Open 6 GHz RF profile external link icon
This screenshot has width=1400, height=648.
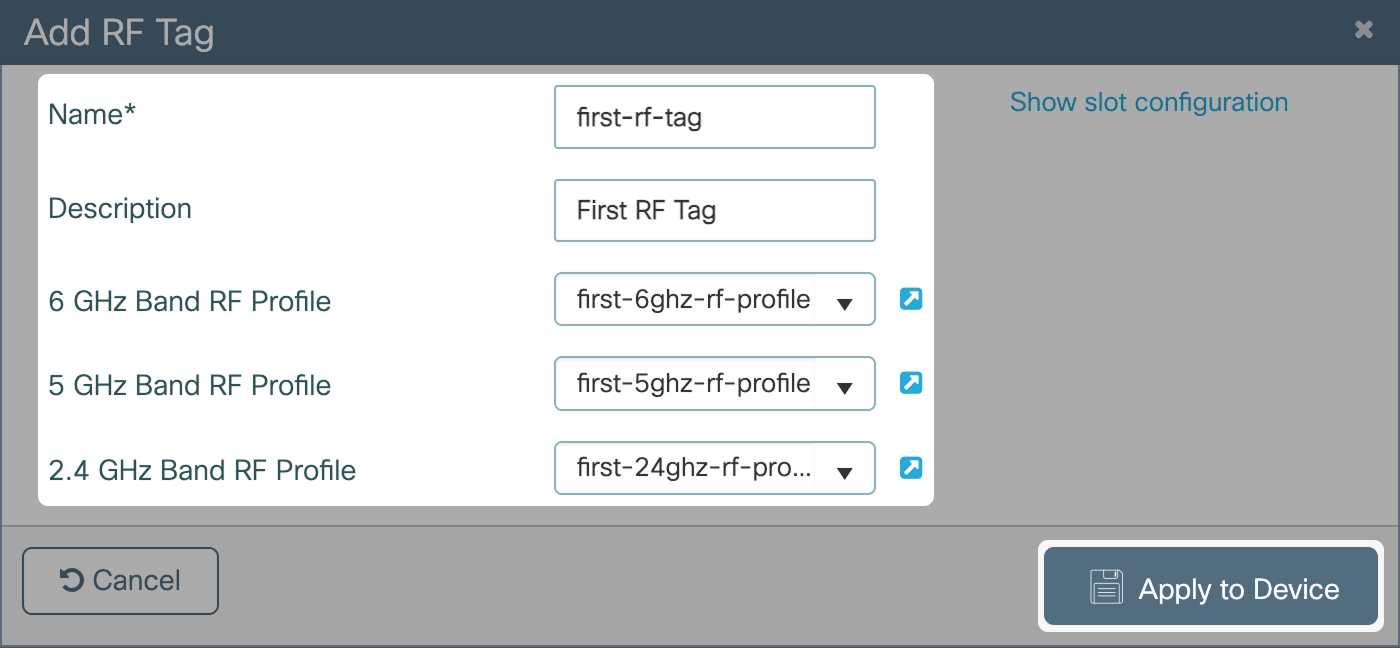[910, 299]
